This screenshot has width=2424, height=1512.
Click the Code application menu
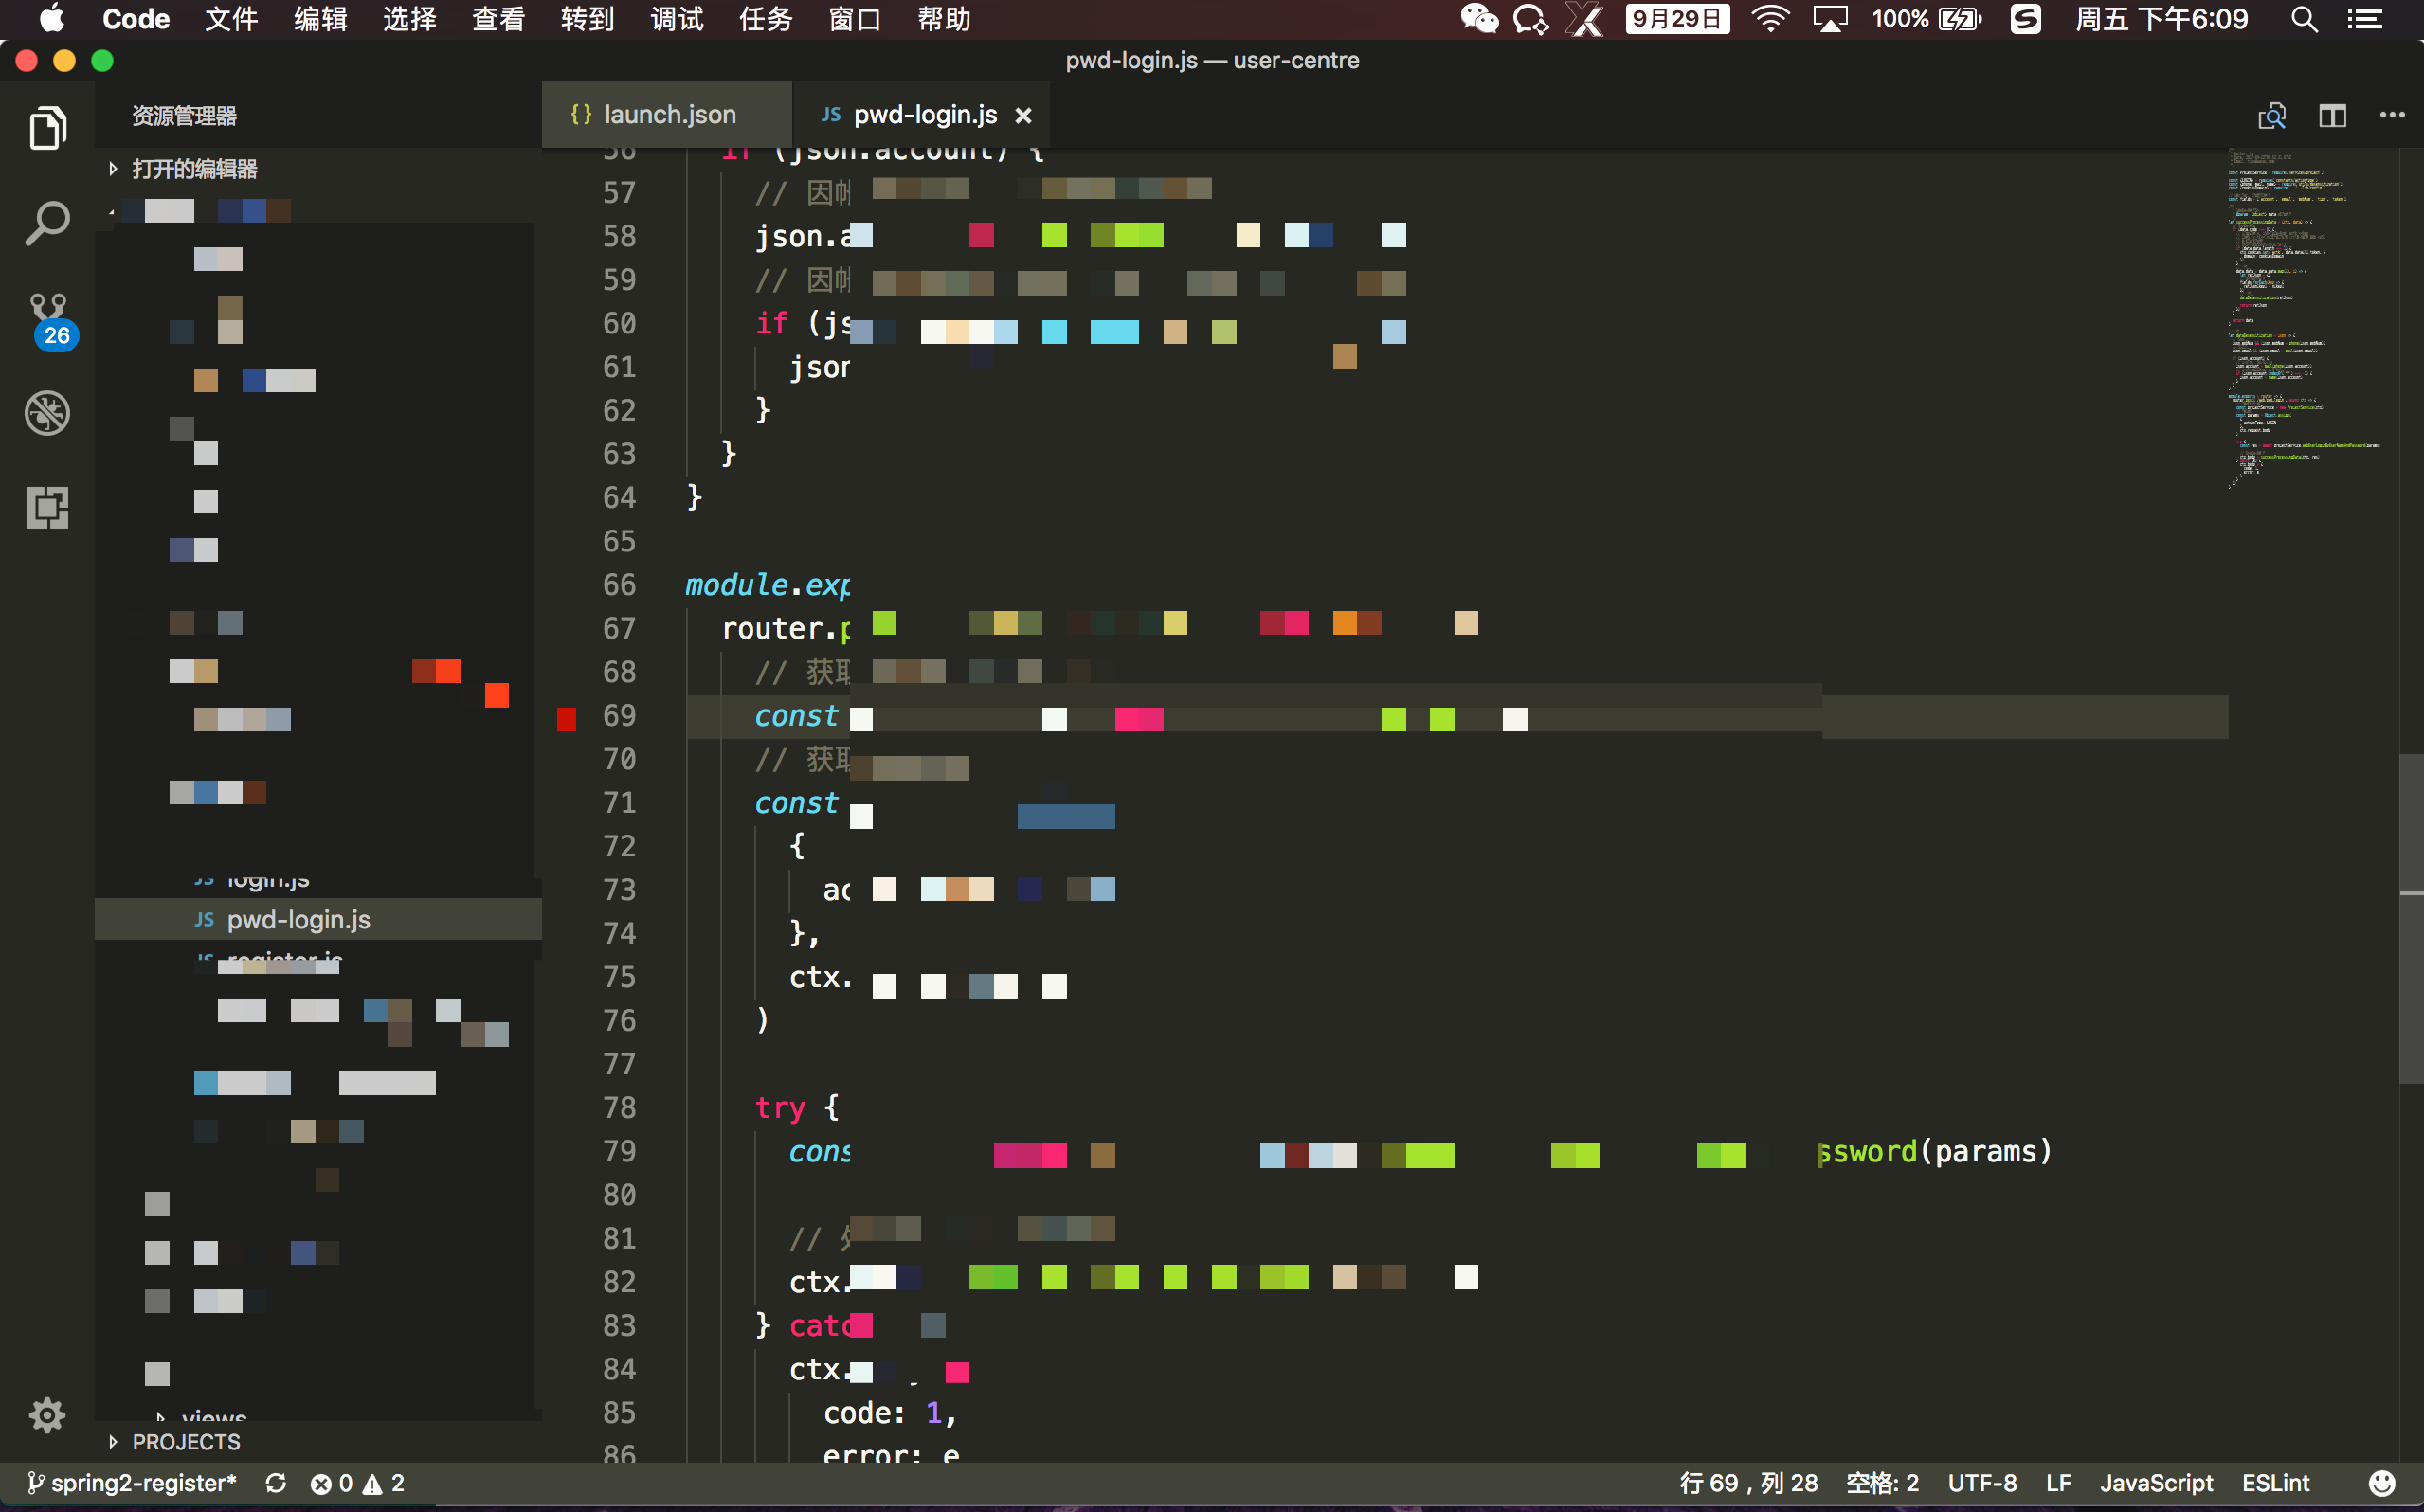click(x=136, y=19)
